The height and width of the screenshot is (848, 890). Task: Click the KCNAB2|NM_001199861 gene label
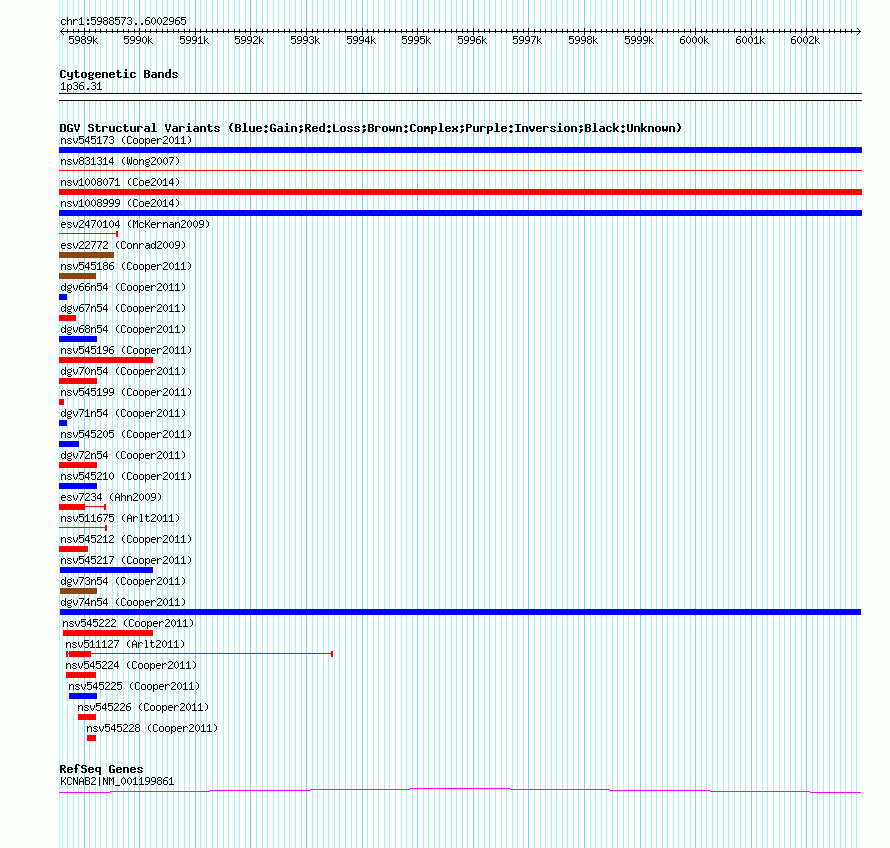[x=117, y=781]
